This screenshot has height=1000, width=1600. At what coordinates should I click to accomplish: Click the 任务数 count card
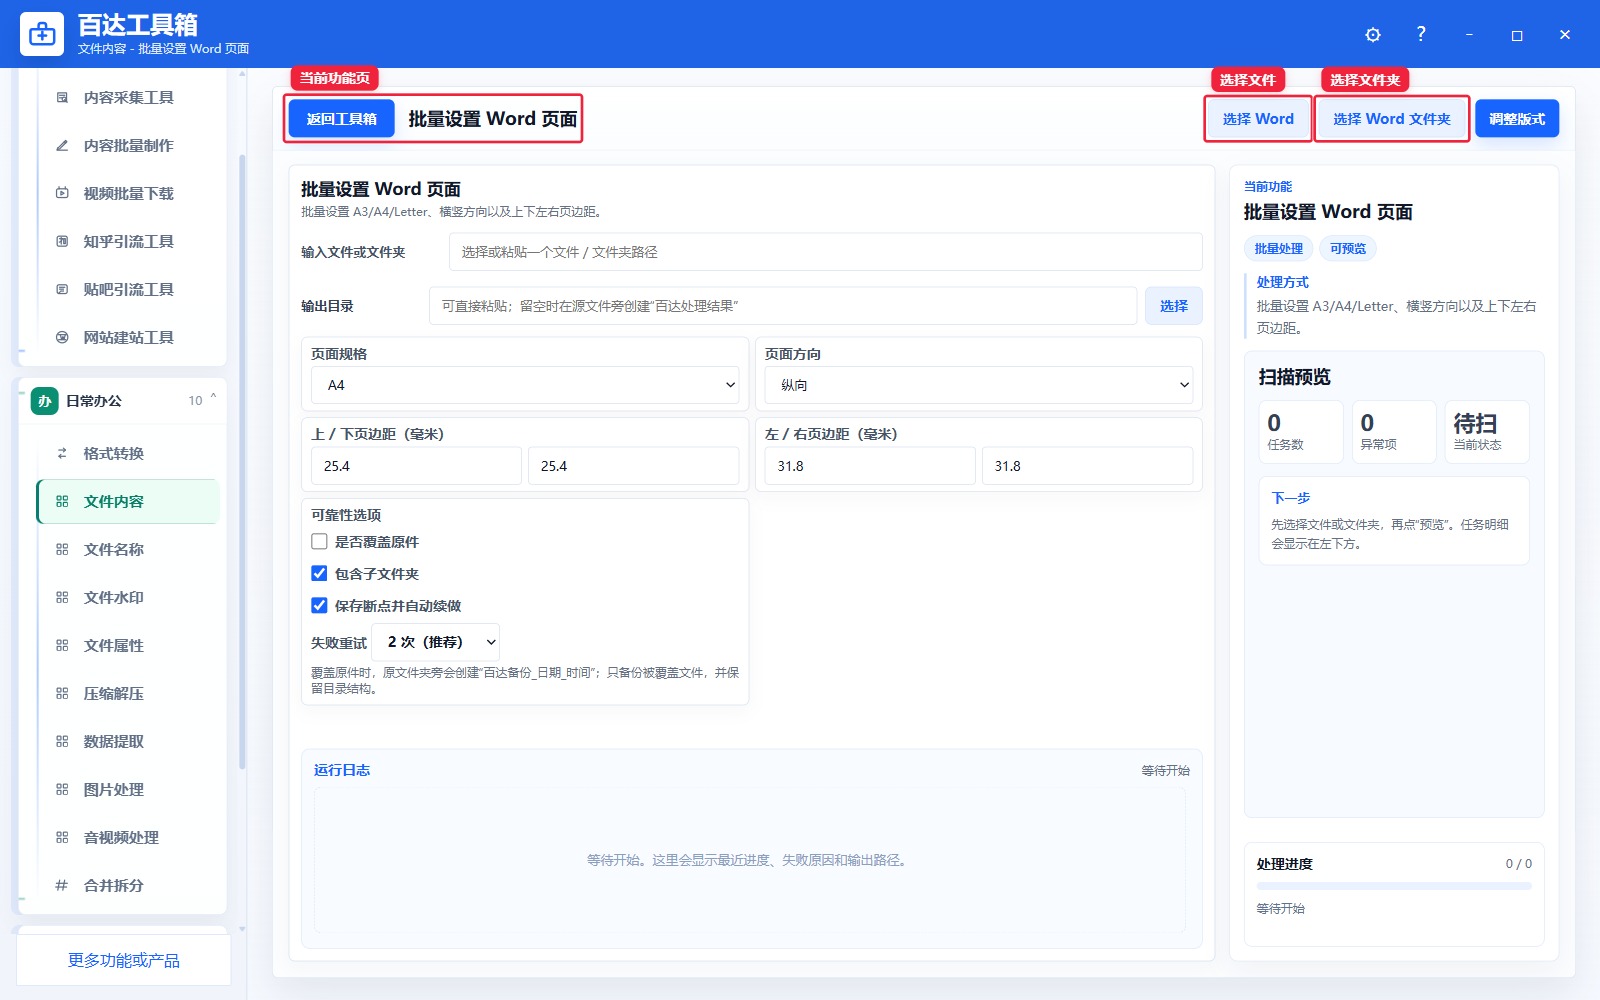pyautogui.click(x=1300, y=432)
